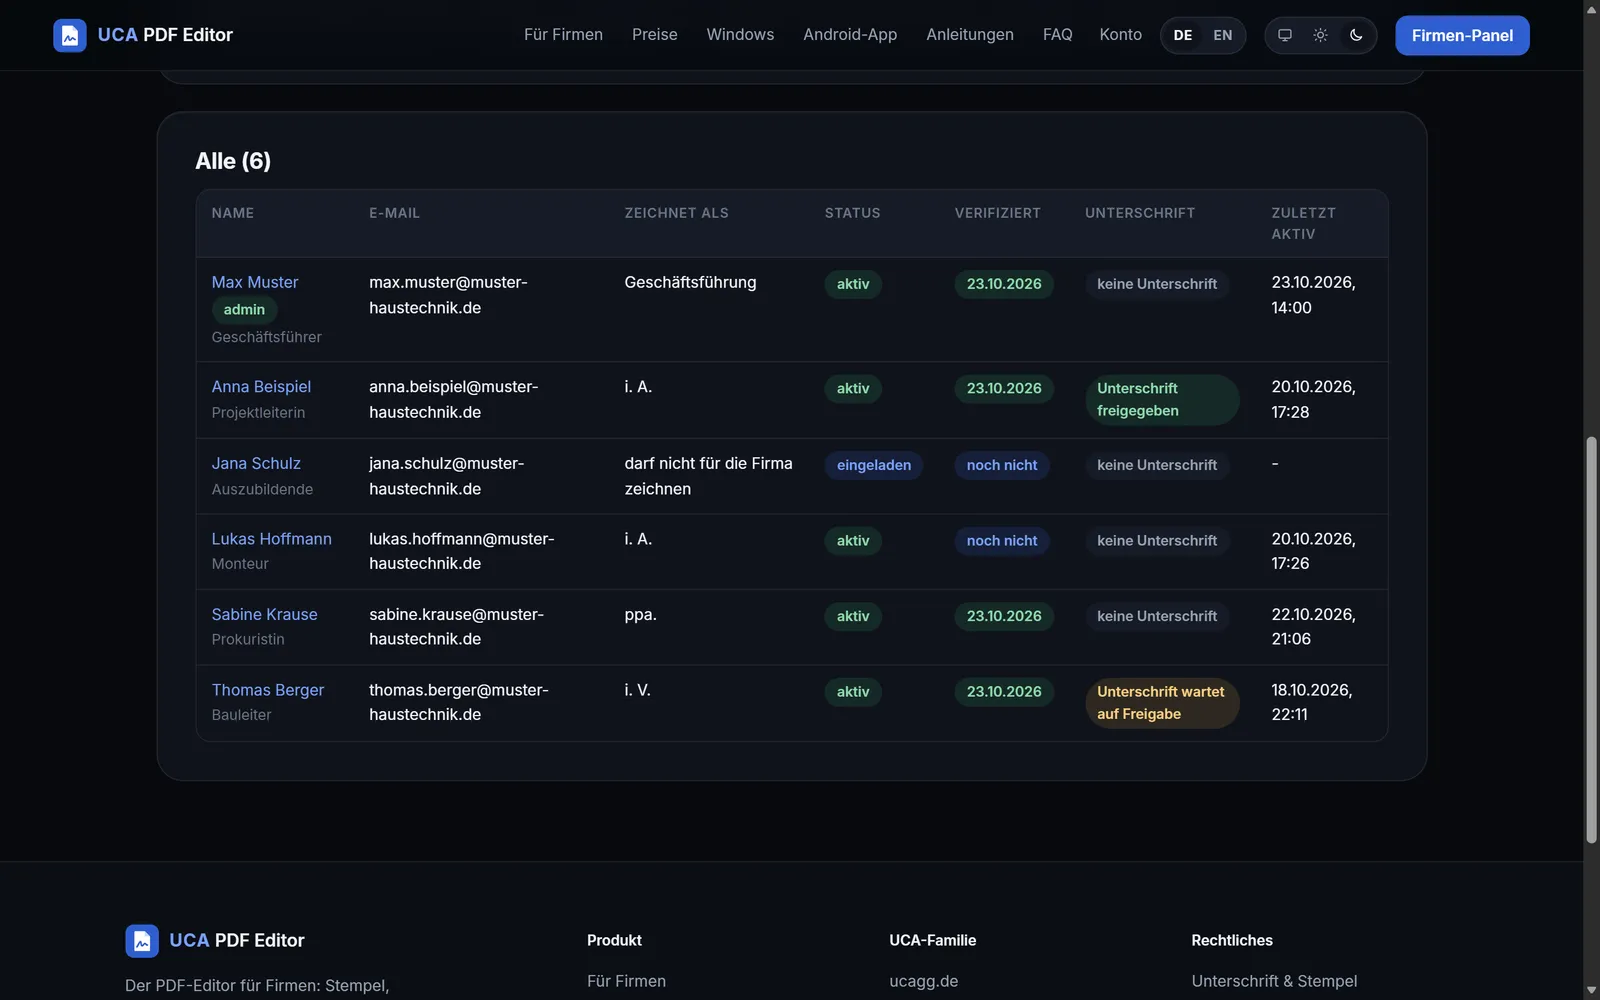Click the Firmen-Panel button

pyautogui.click(x=1462, y=35)
